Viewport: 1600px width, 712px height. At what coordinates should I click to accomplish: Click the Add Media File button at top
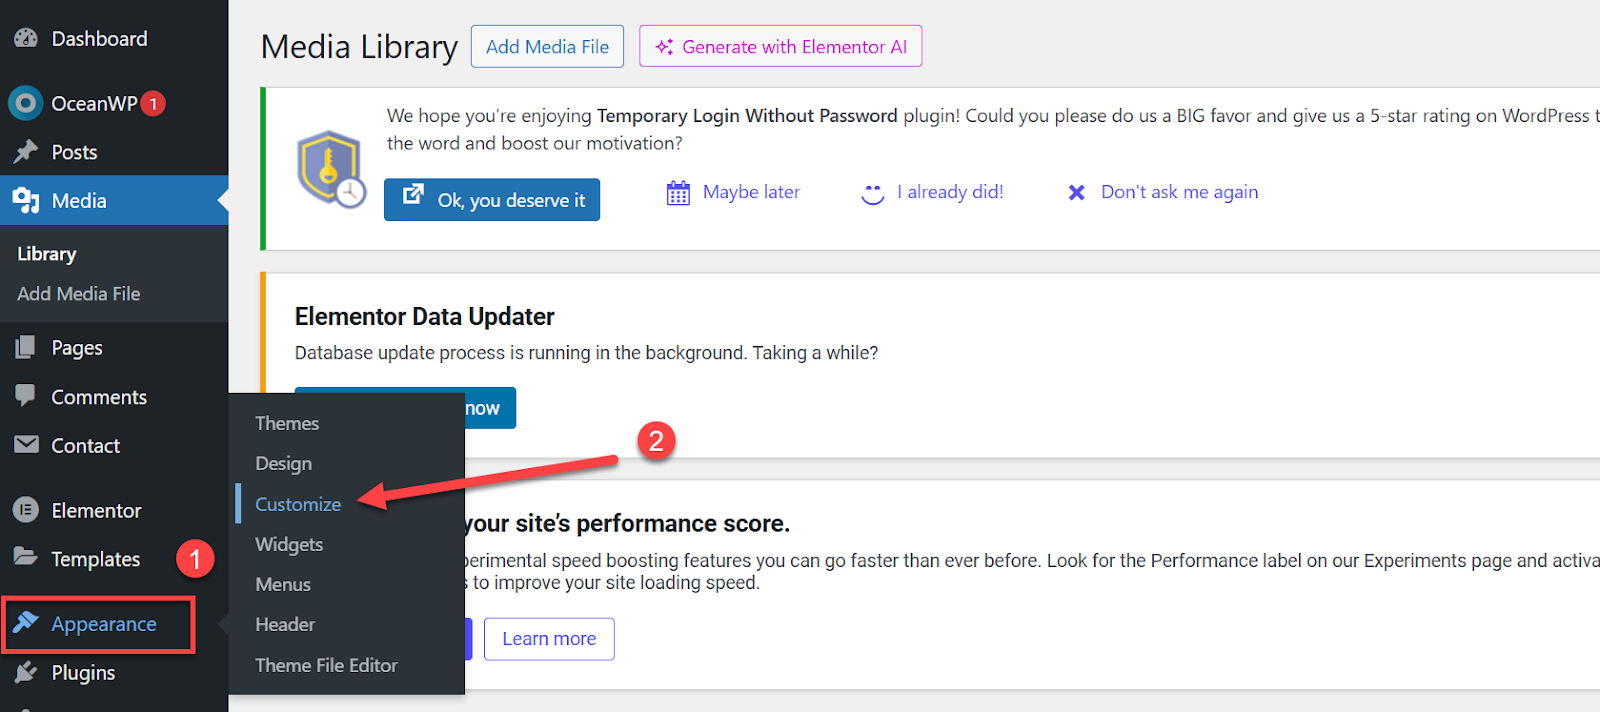(547, 47)
